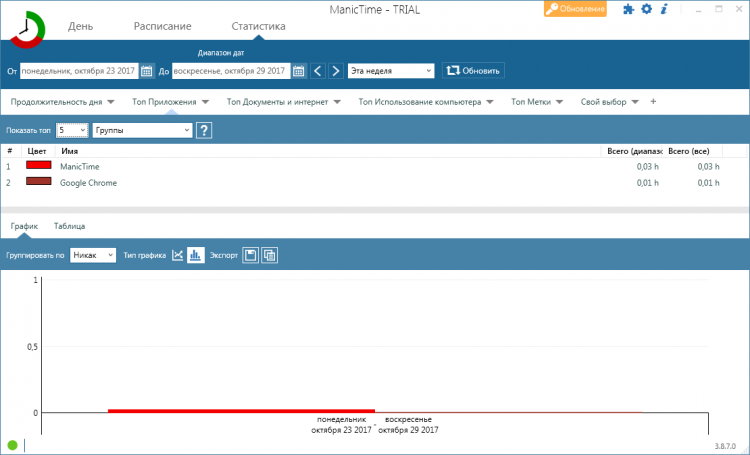Open the Эта неделя range dropdown

click(391, 71)
